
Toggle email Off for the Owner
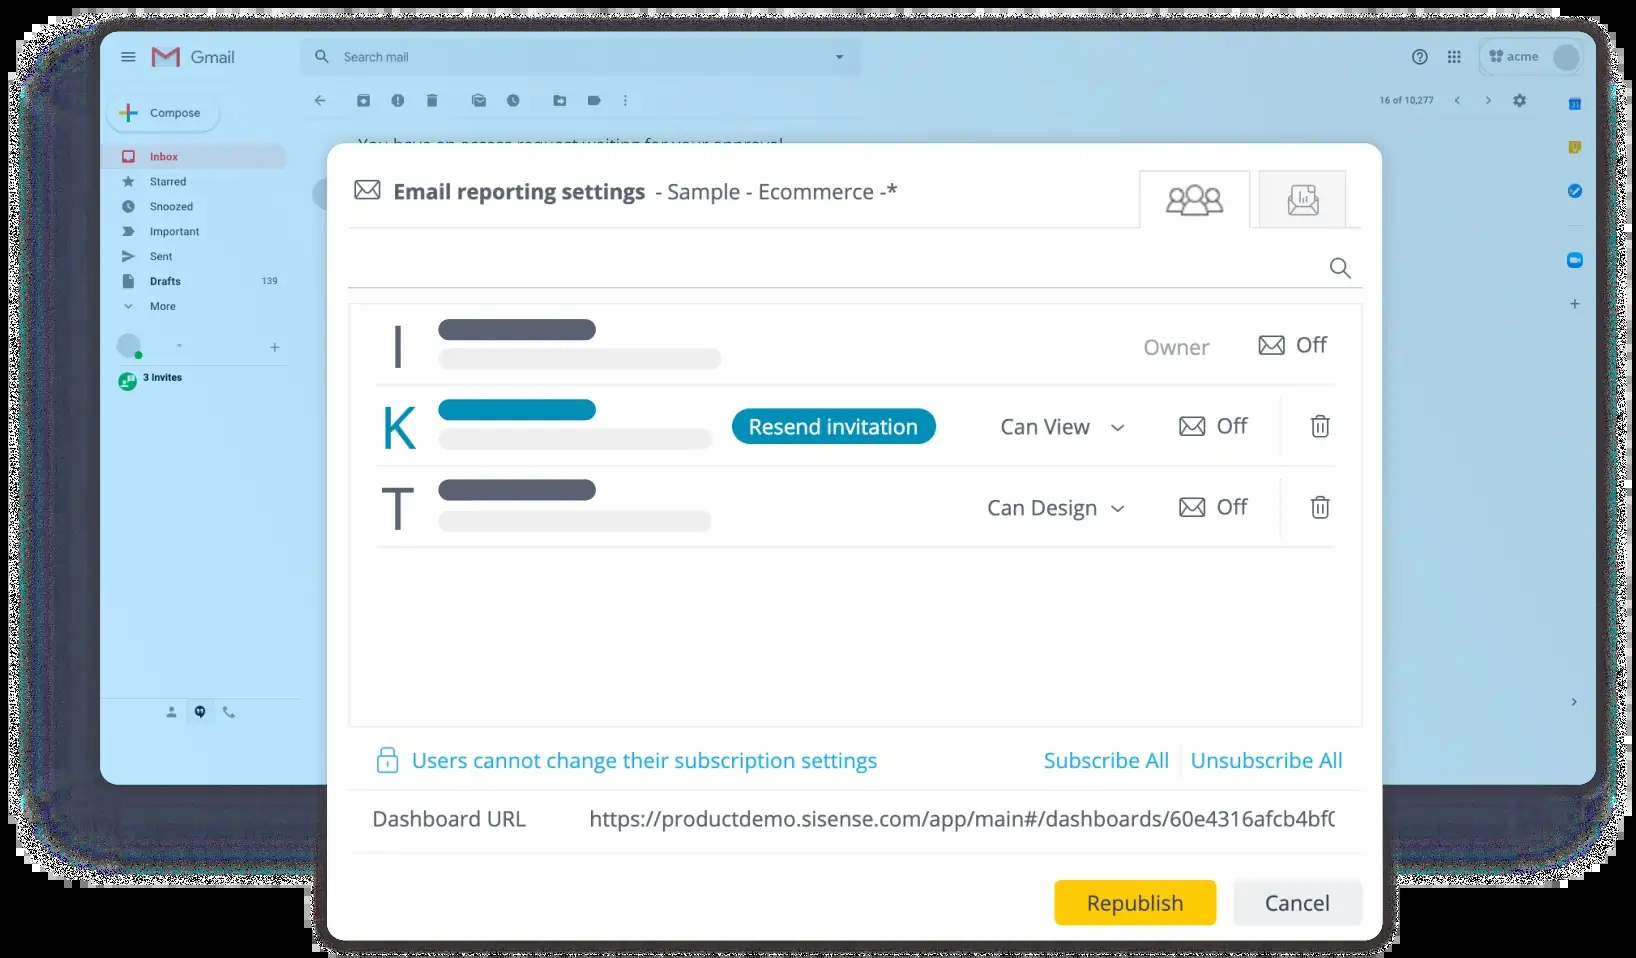[1292, 346]
